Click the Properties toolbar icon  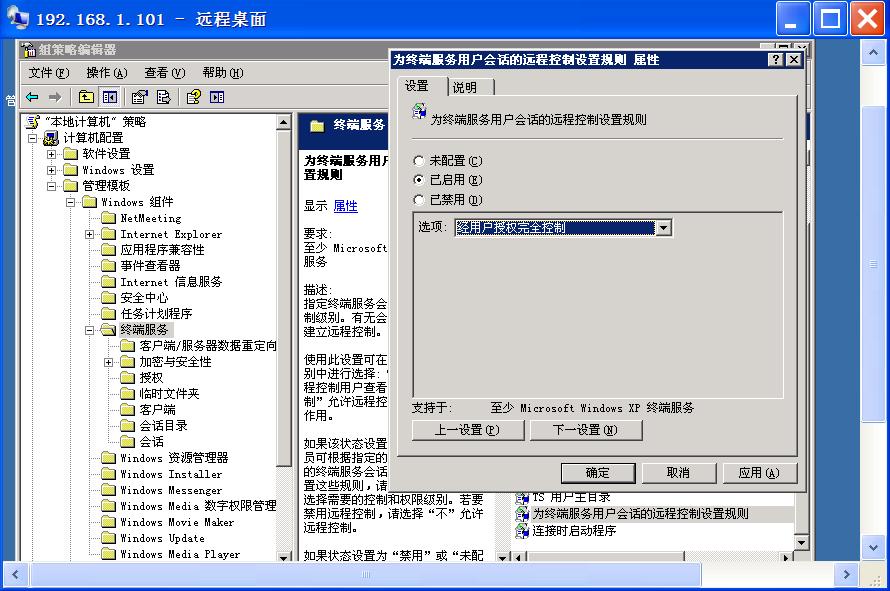[x=140, y=97]
